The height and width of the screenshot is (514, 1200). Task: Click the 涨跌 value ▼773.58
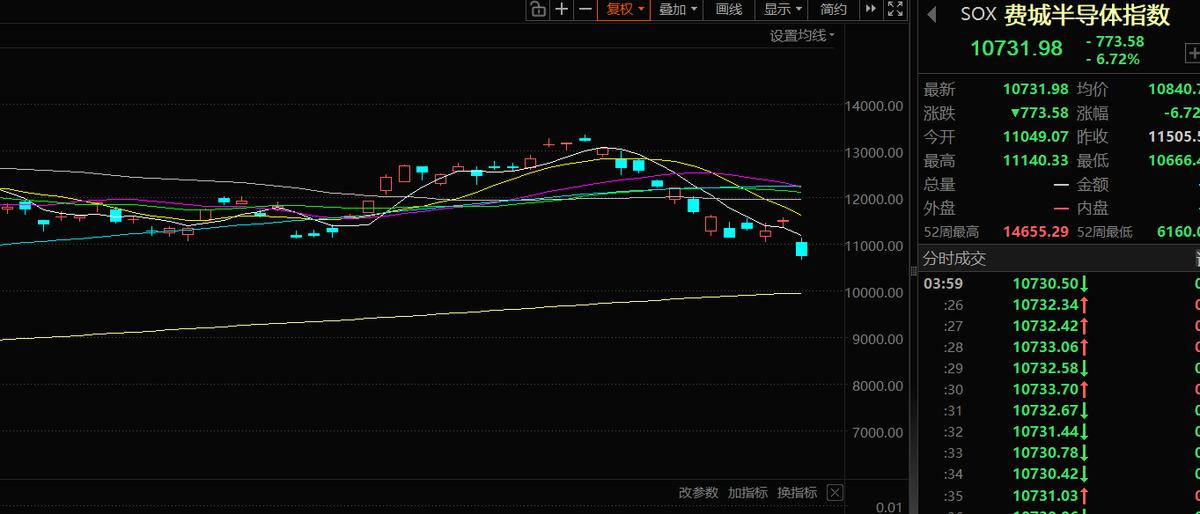[1039, 113]
